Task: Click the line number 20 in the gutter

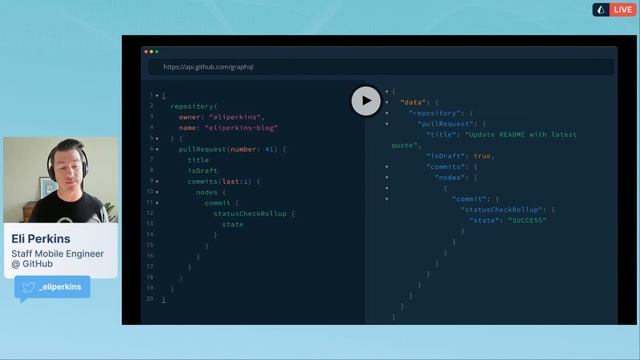Action: (150, 299)
